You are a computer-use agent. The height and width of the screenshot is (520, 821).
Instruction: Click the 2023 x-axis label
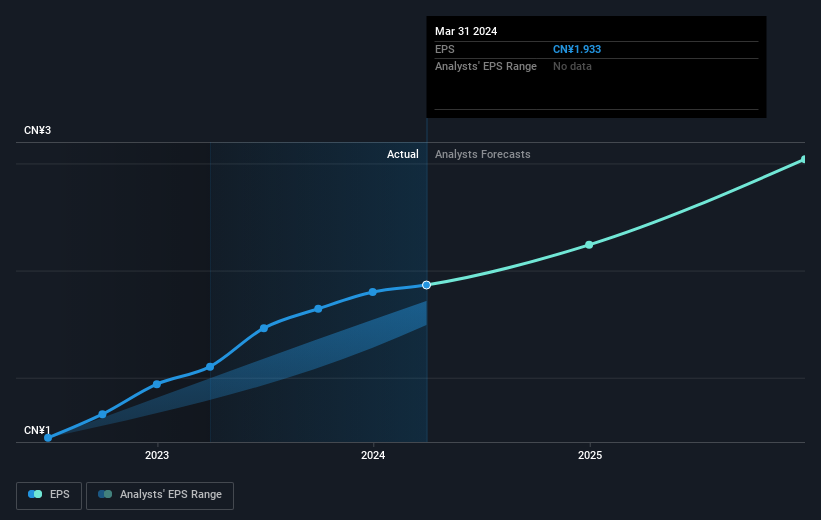(x=157, y=455)
